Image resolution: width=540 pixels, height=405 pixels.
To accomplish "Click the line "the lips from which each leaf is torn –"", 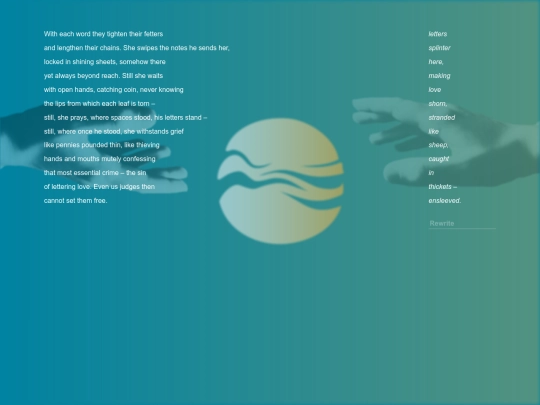I will pos(100,104).
